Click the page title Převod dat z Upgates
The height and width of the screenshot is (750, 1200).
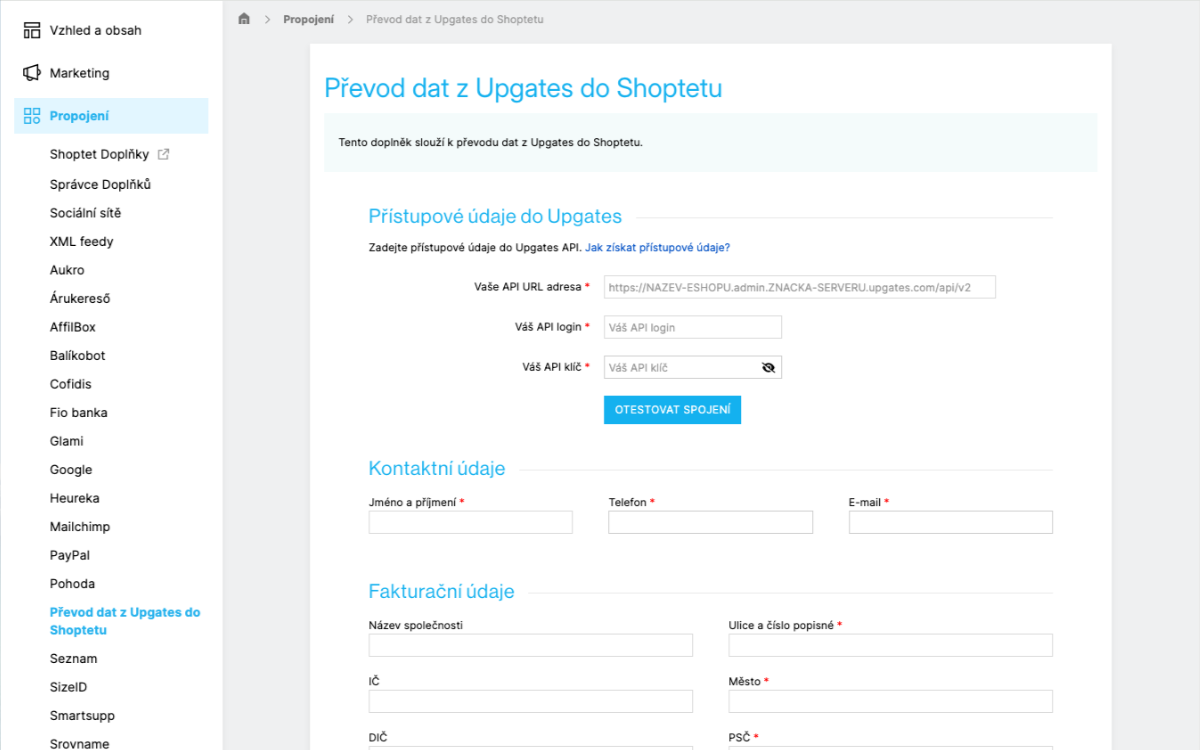coord(523,88)
